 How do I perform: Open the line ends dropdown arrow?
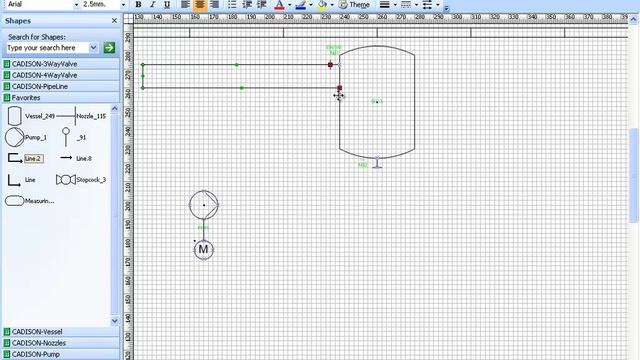click(x=438, y=5)
